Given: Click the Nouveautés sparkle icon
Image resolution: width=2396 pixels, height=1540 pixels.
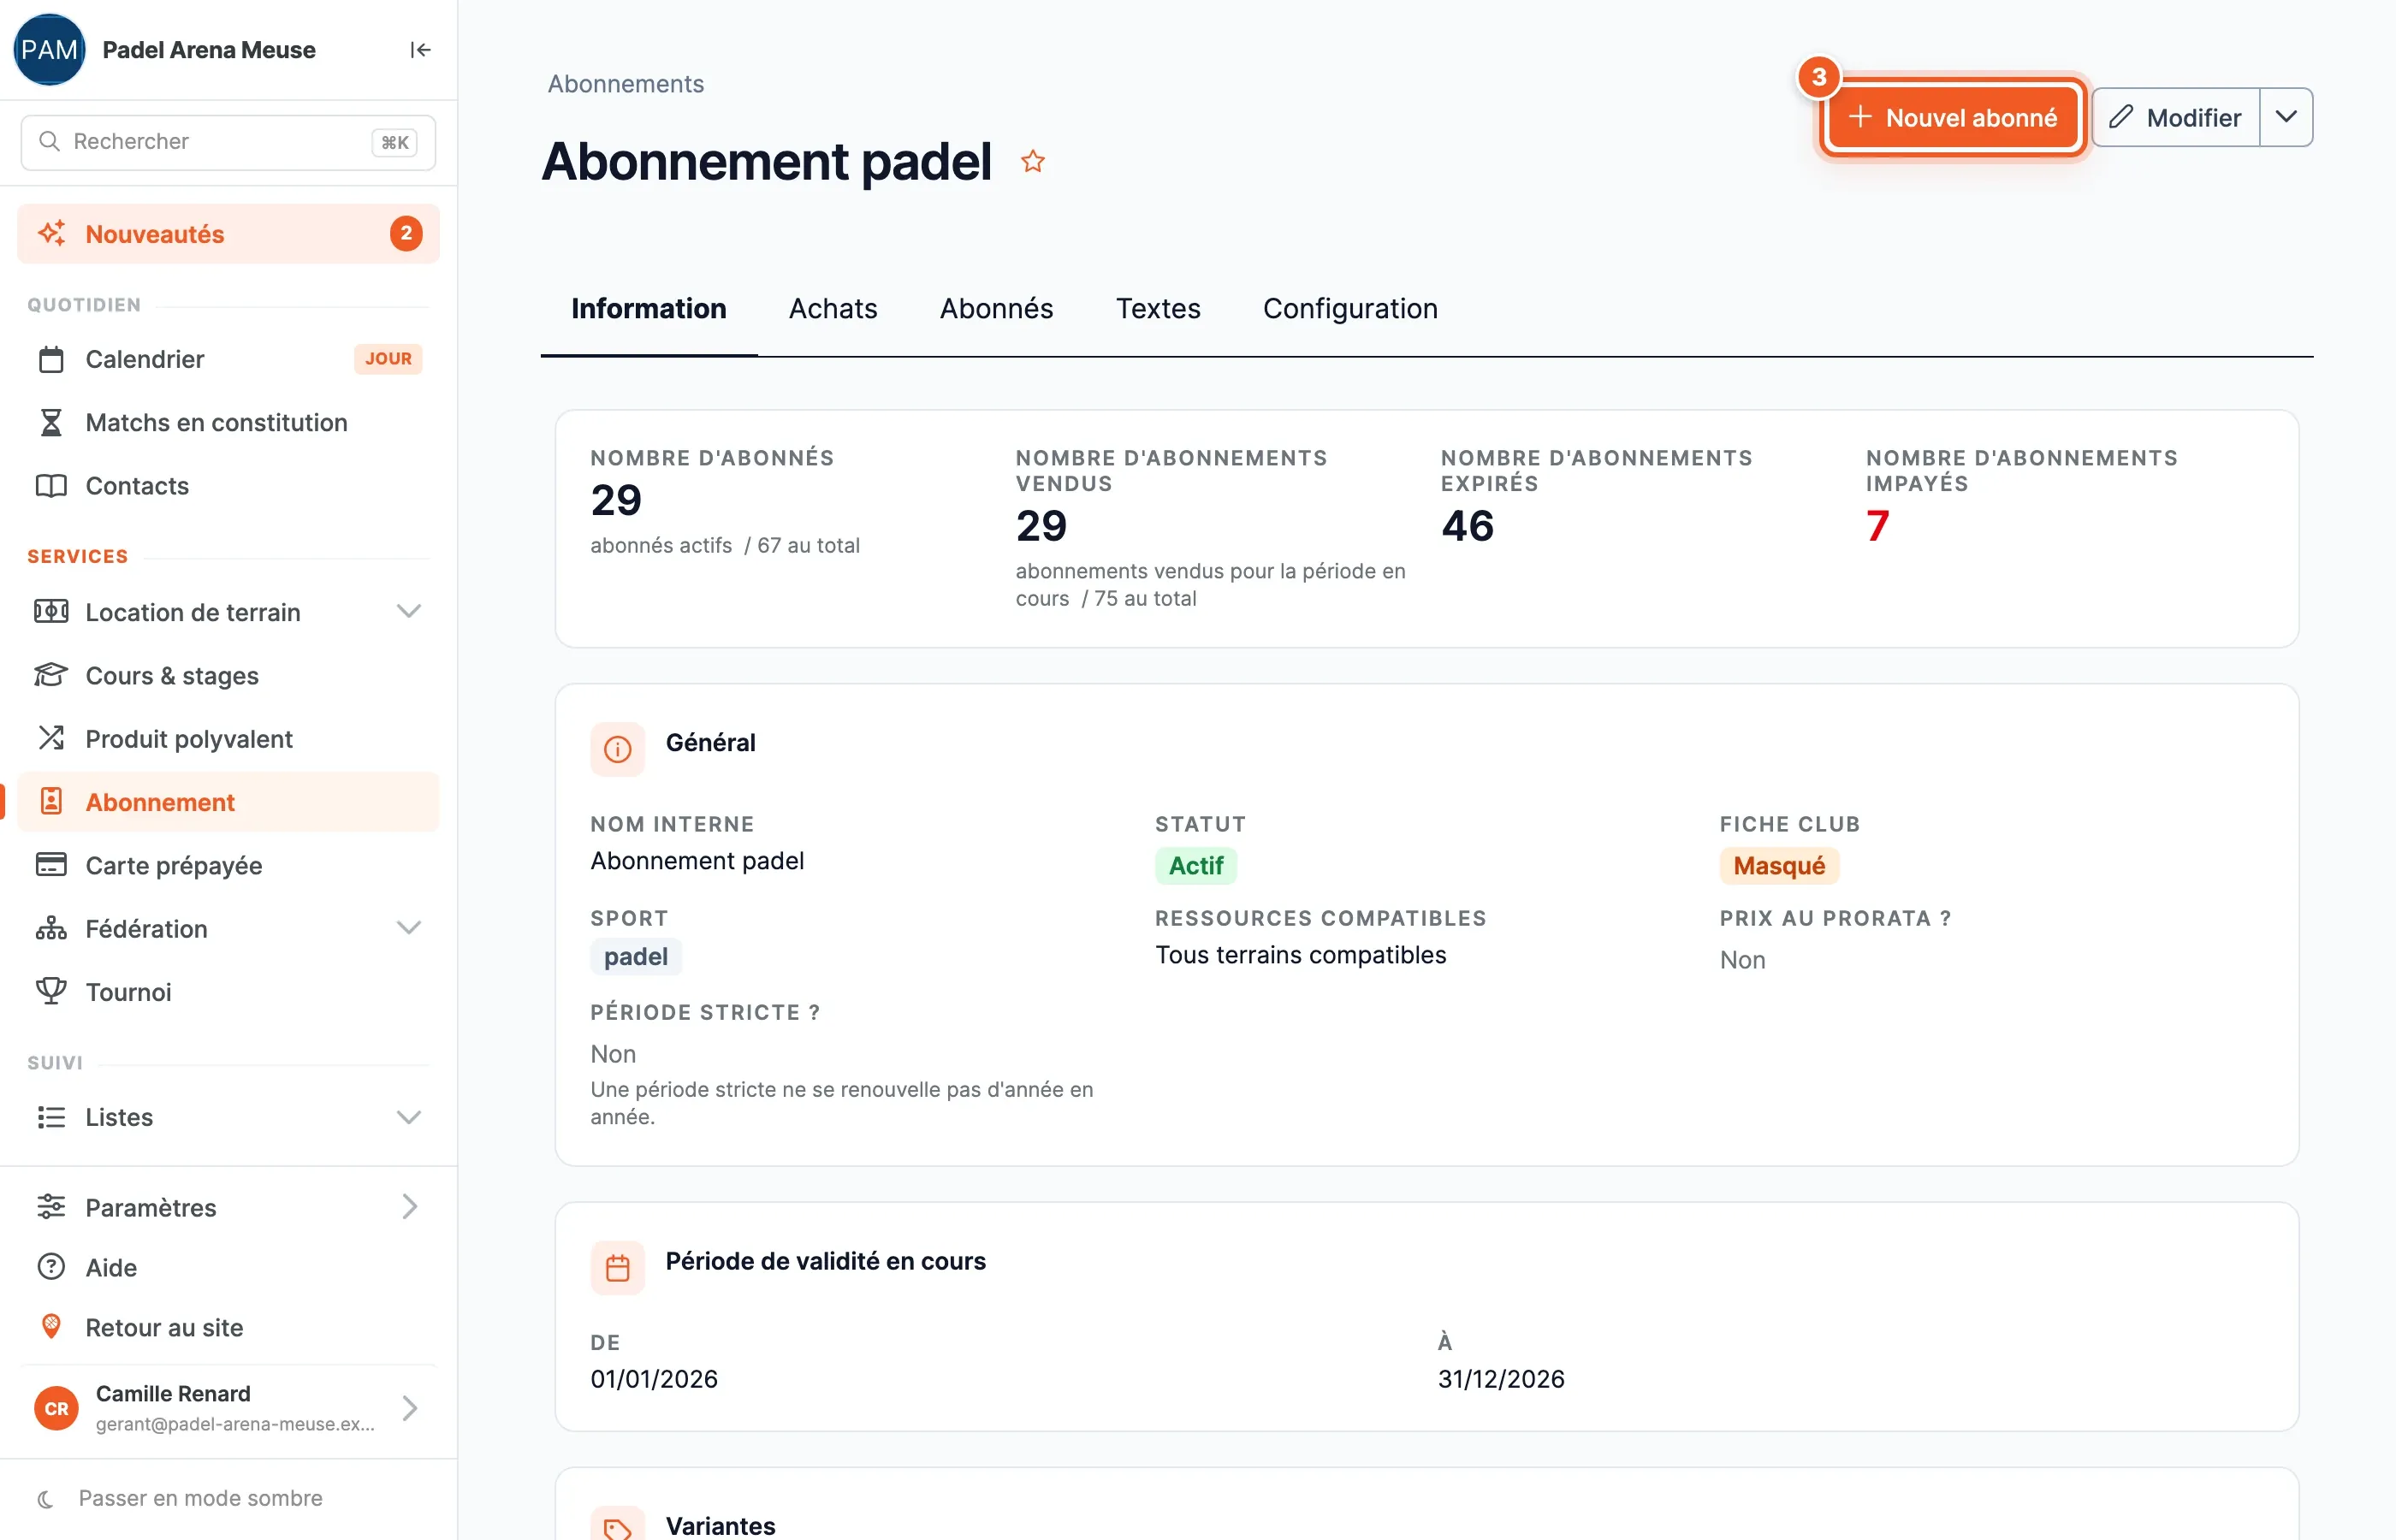Looking at the screenshot, I should 51,234.
